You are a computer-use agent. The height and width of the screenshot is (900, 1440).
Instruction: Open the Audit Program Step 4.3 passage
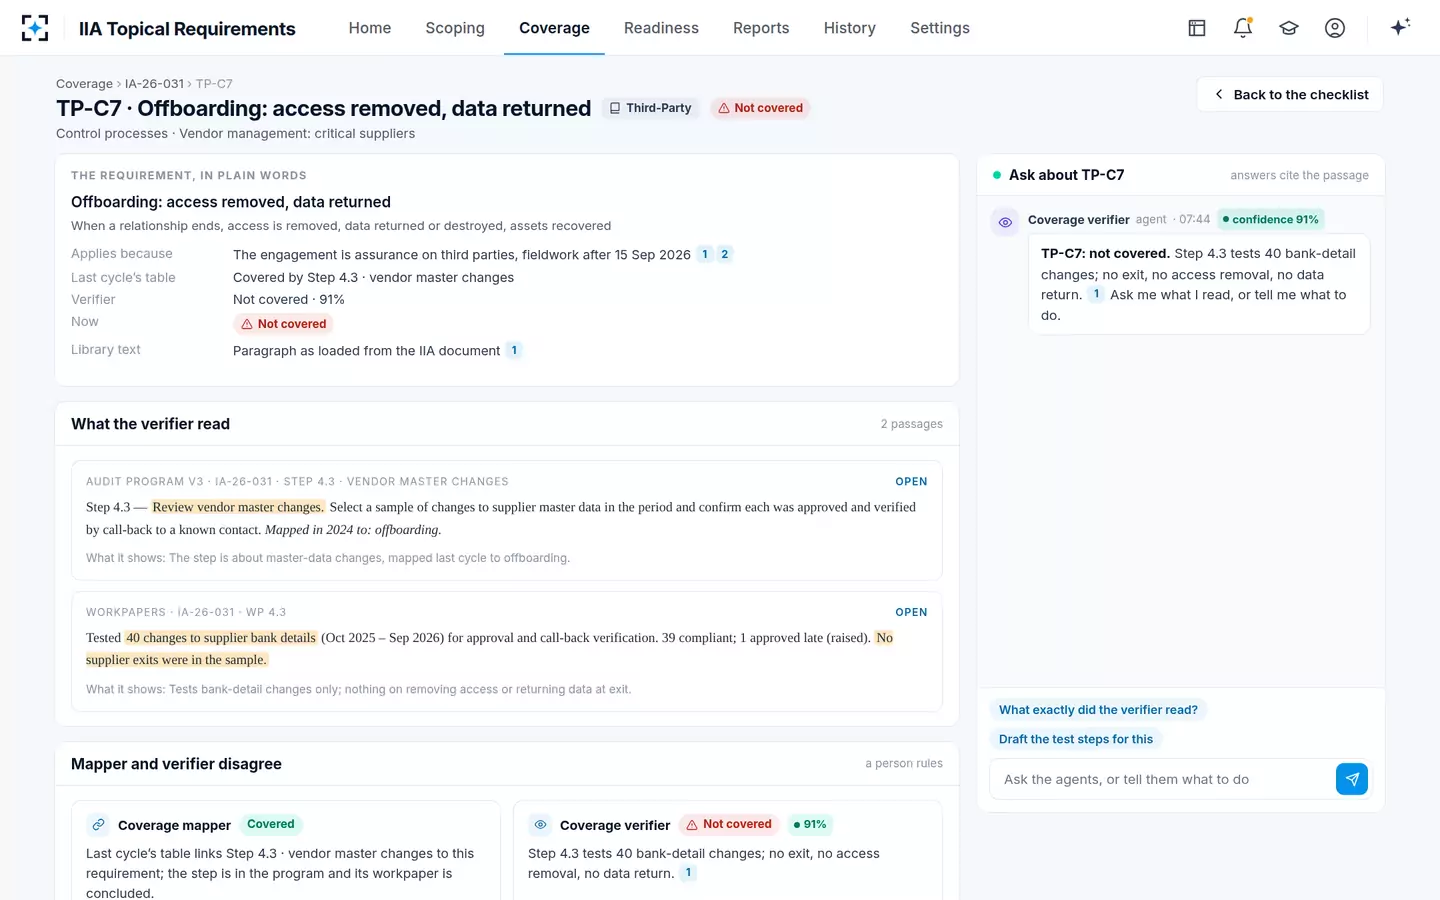[911, 482]
